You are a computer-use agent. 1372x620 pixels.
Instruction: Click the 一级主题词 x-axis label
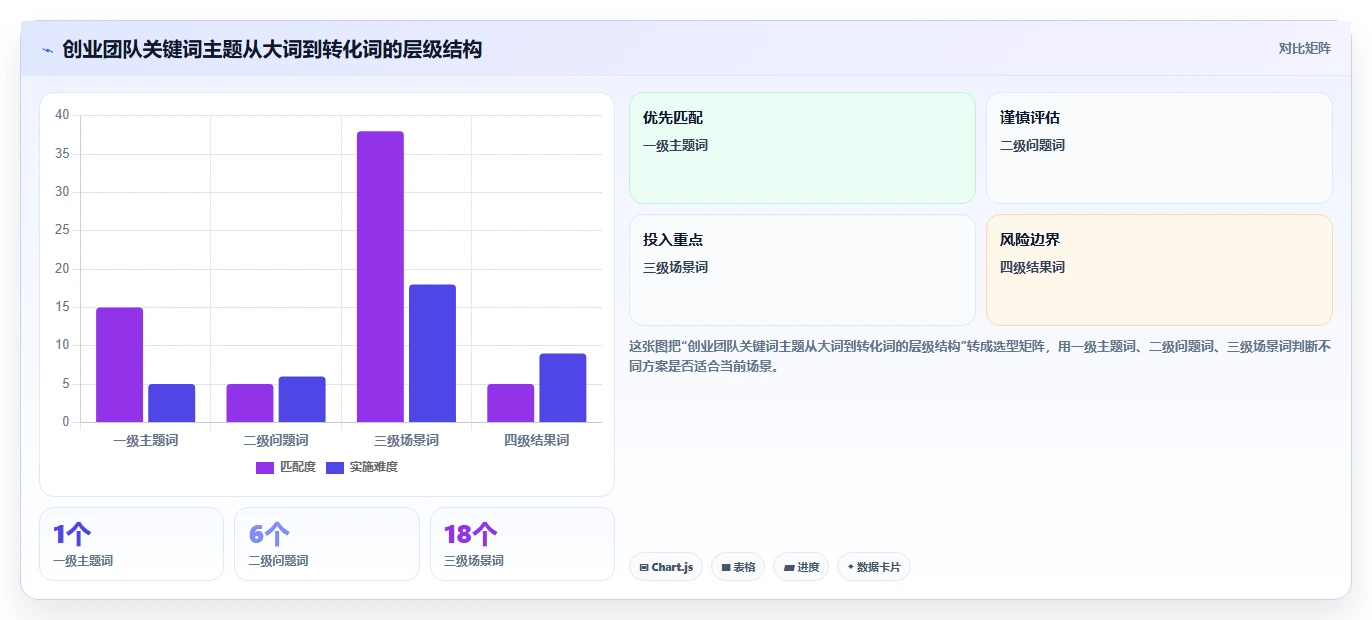click(146, 440)
